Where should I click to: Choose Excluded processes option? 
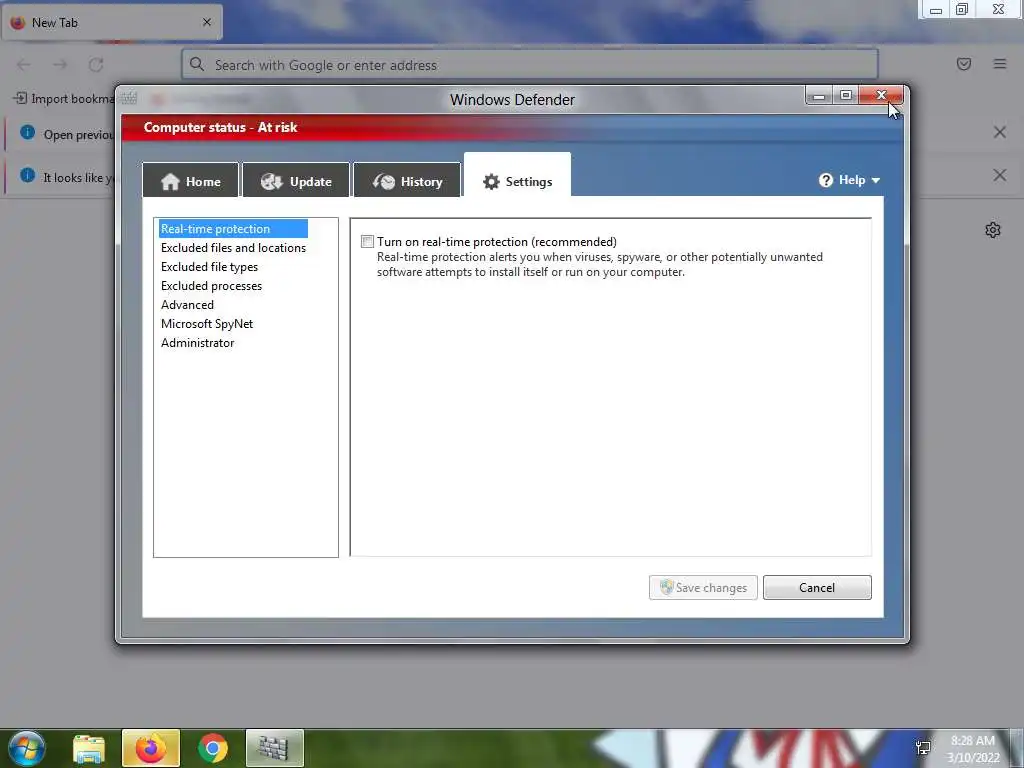[x=211, y=285]
